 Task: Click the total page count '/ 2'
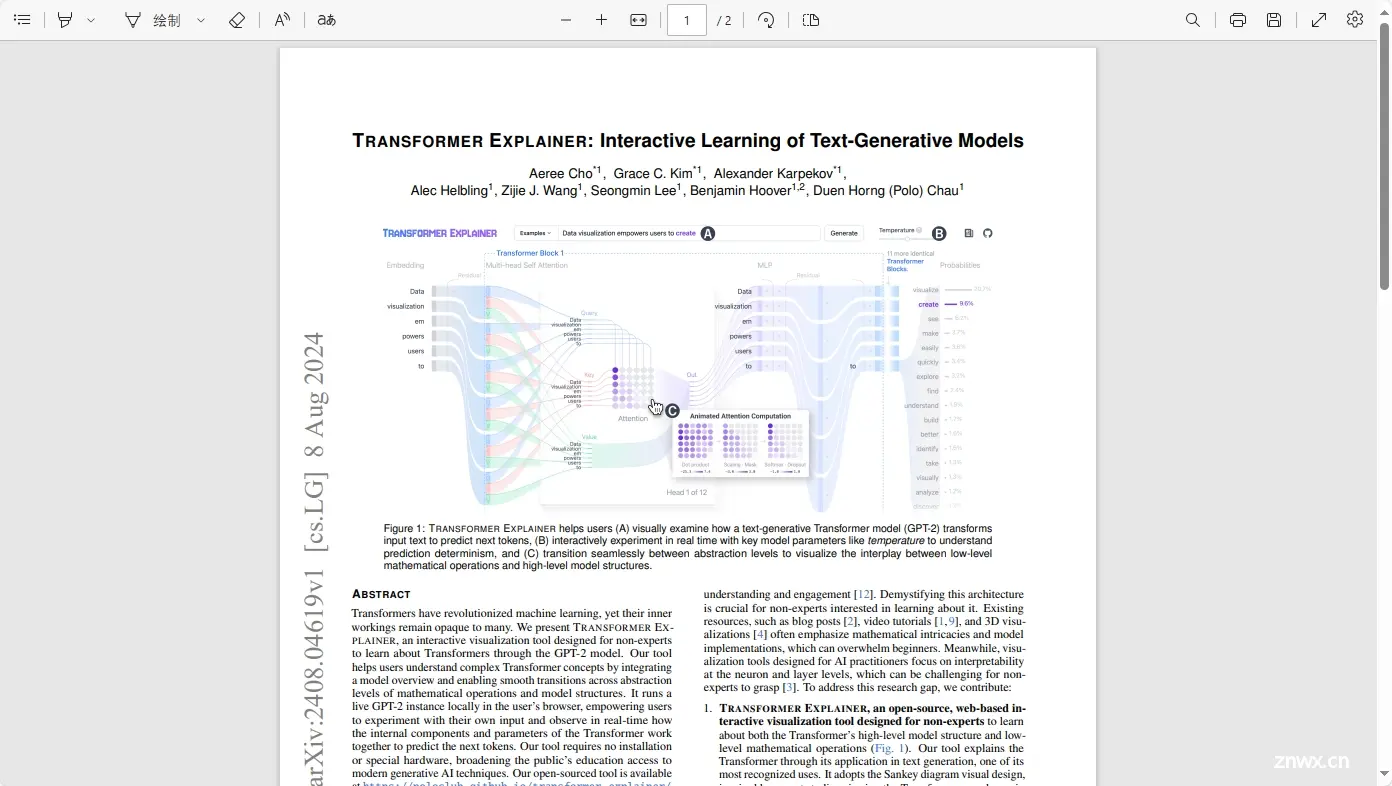(x=724, y=20)
